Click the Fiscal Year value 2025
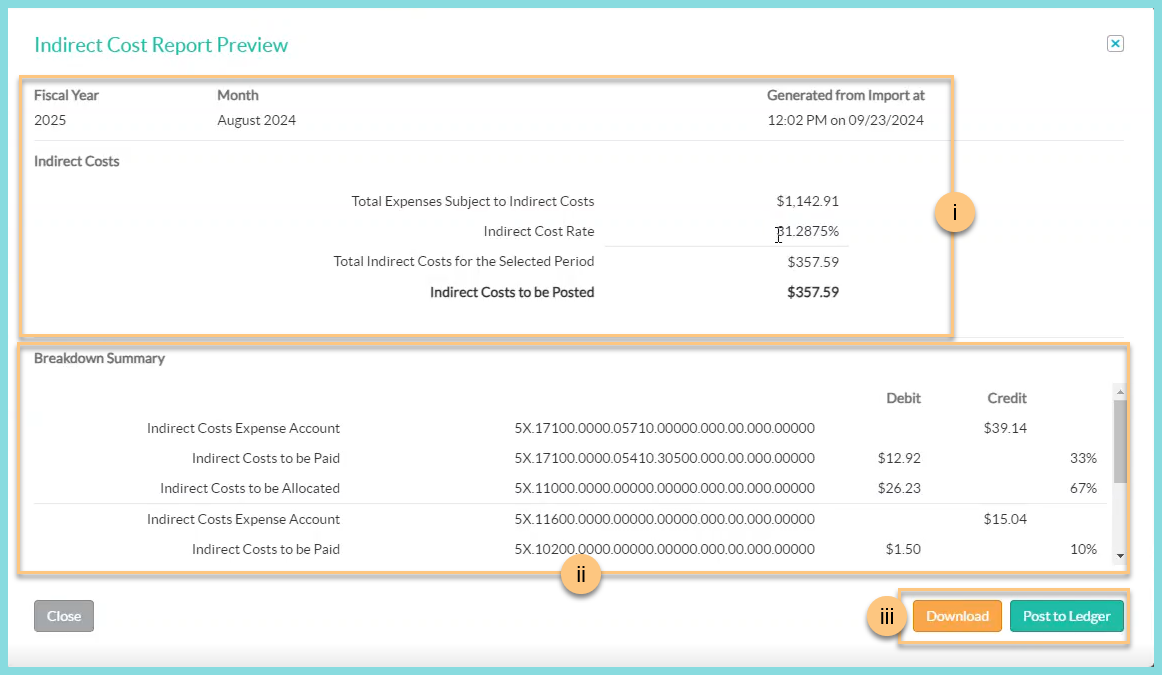The image size is (1162, 675). tap(50, 120)
